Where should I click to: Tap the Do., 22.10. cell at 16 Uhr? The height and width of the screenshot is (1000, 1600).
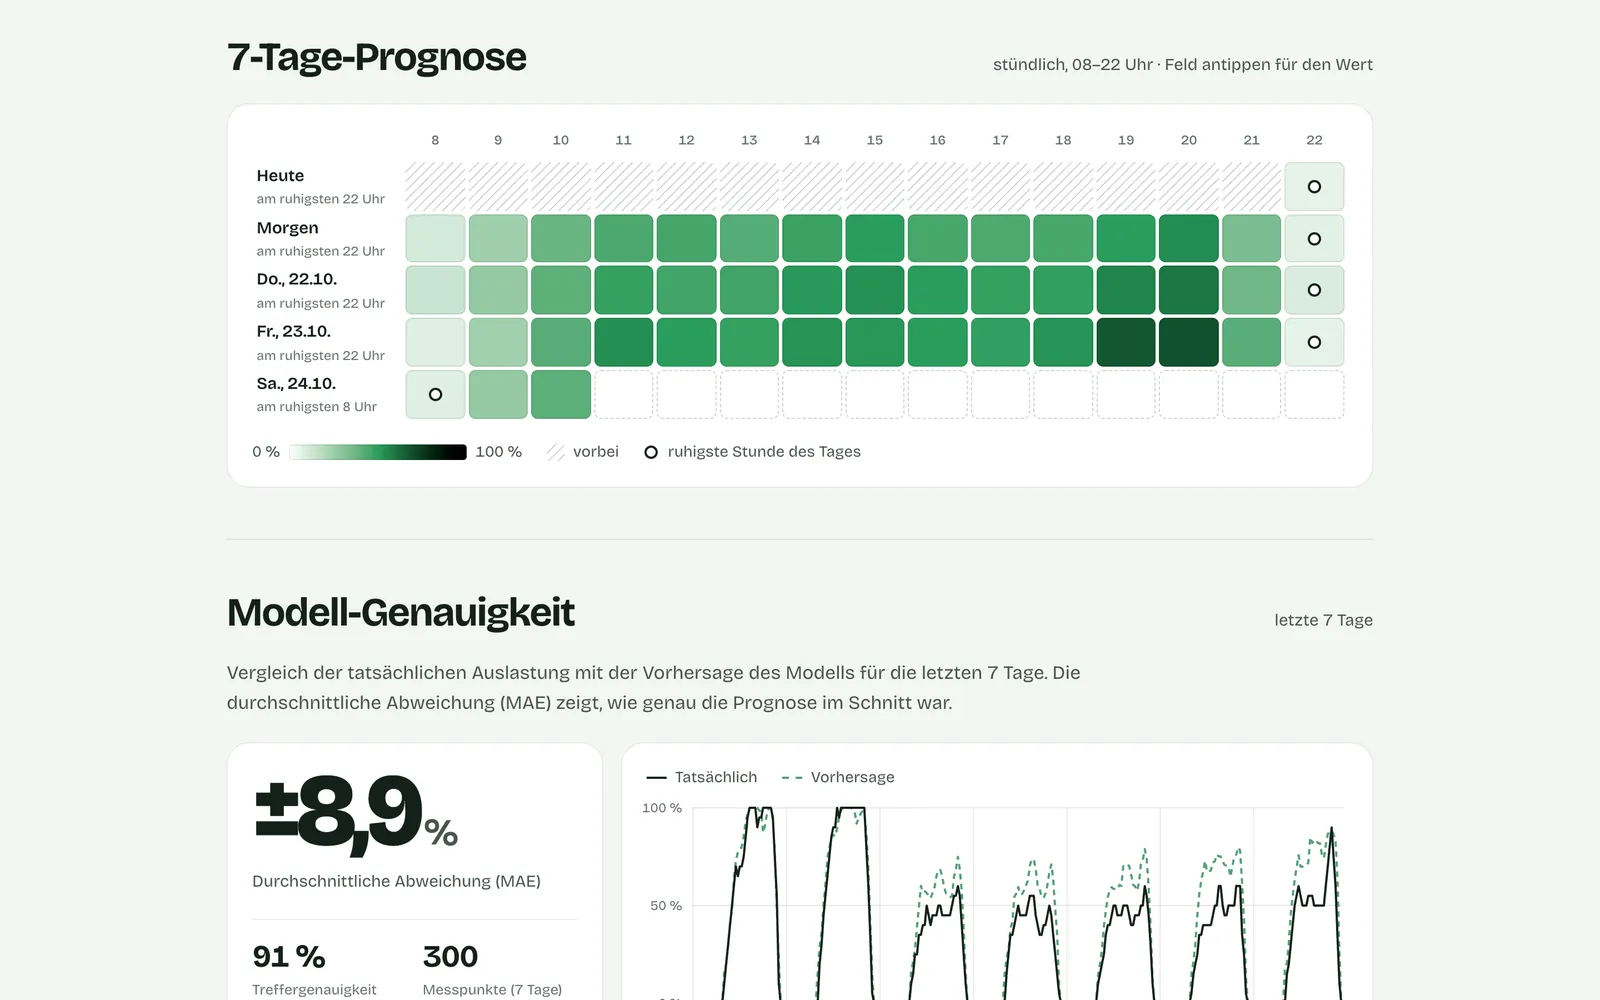pyautogui.click(x=938, y=290)
